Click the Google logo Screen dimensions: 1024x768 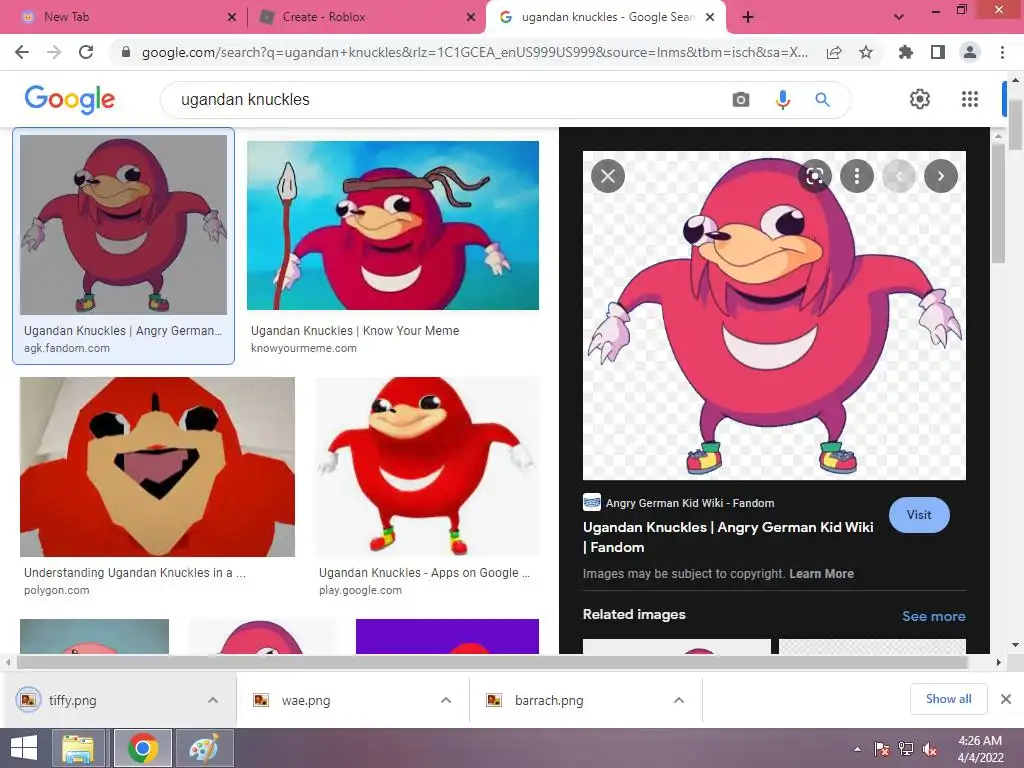click(x=70, y=99)
